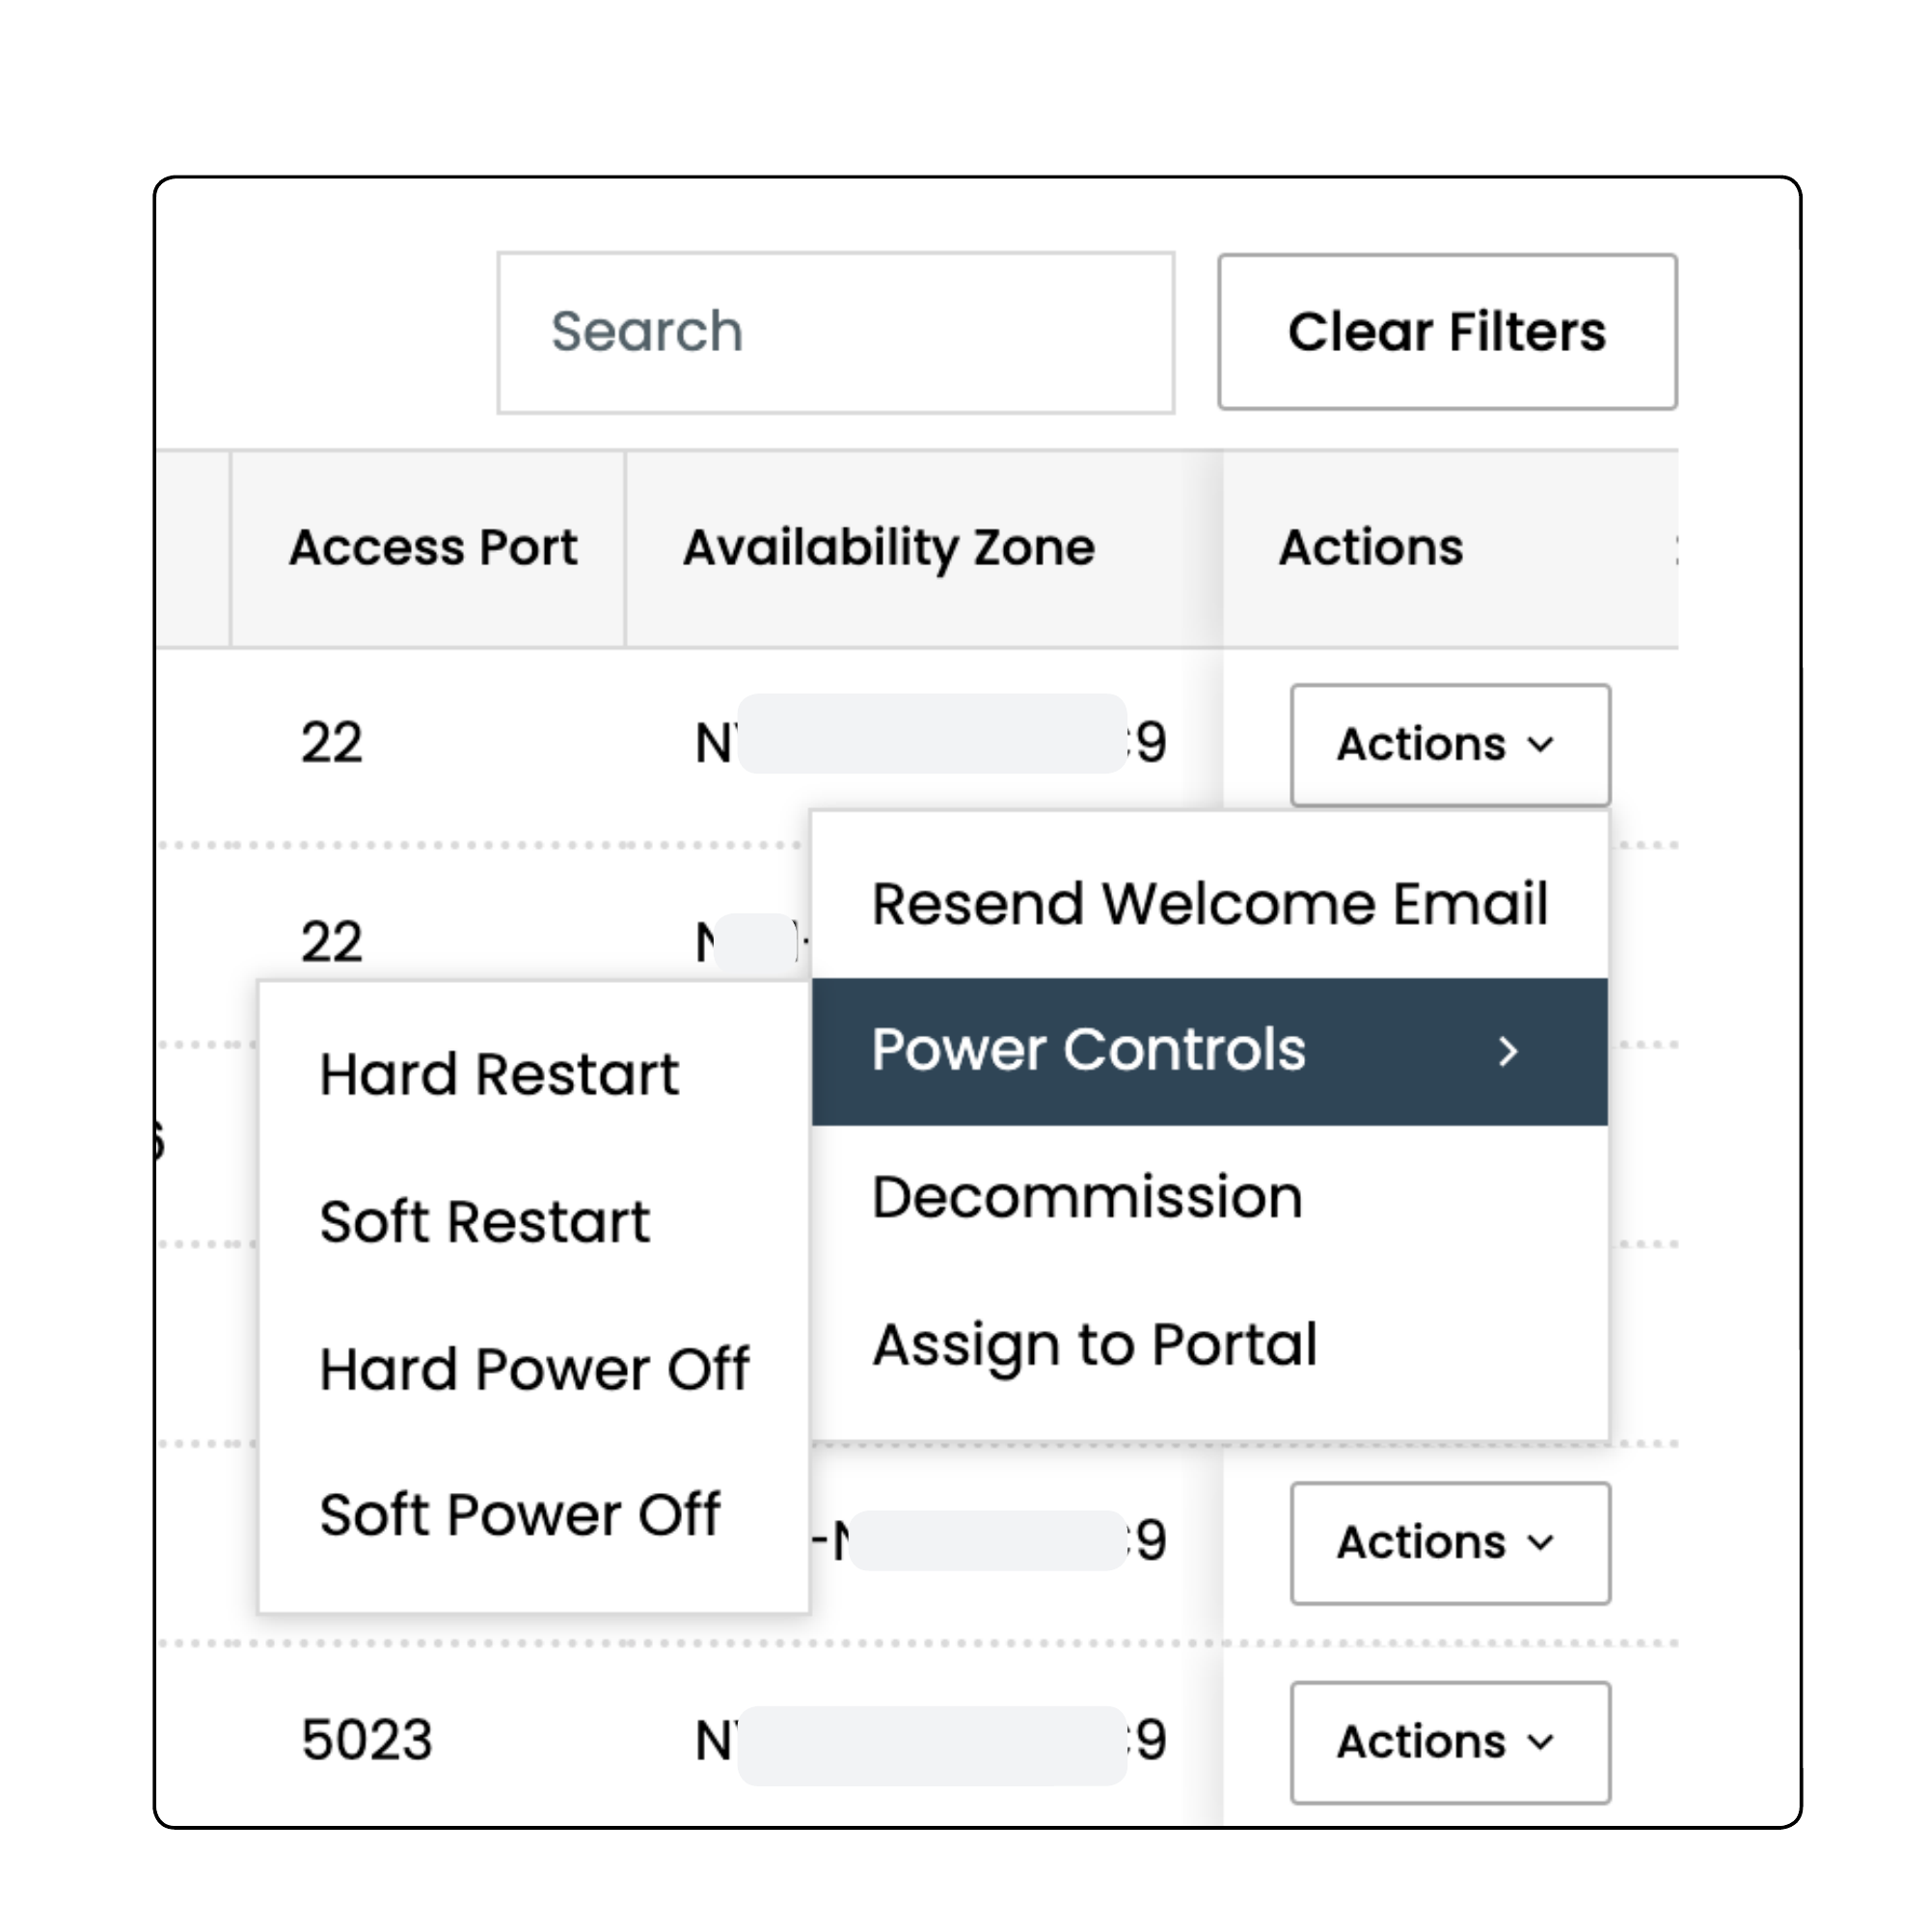Choose Assign to Portal option

tap(1094, 1344)
